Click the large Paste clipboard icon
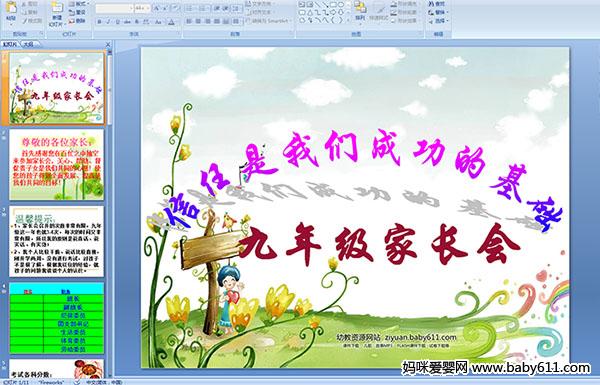This screenshot has height=385, width=600. tap(11, 8)
